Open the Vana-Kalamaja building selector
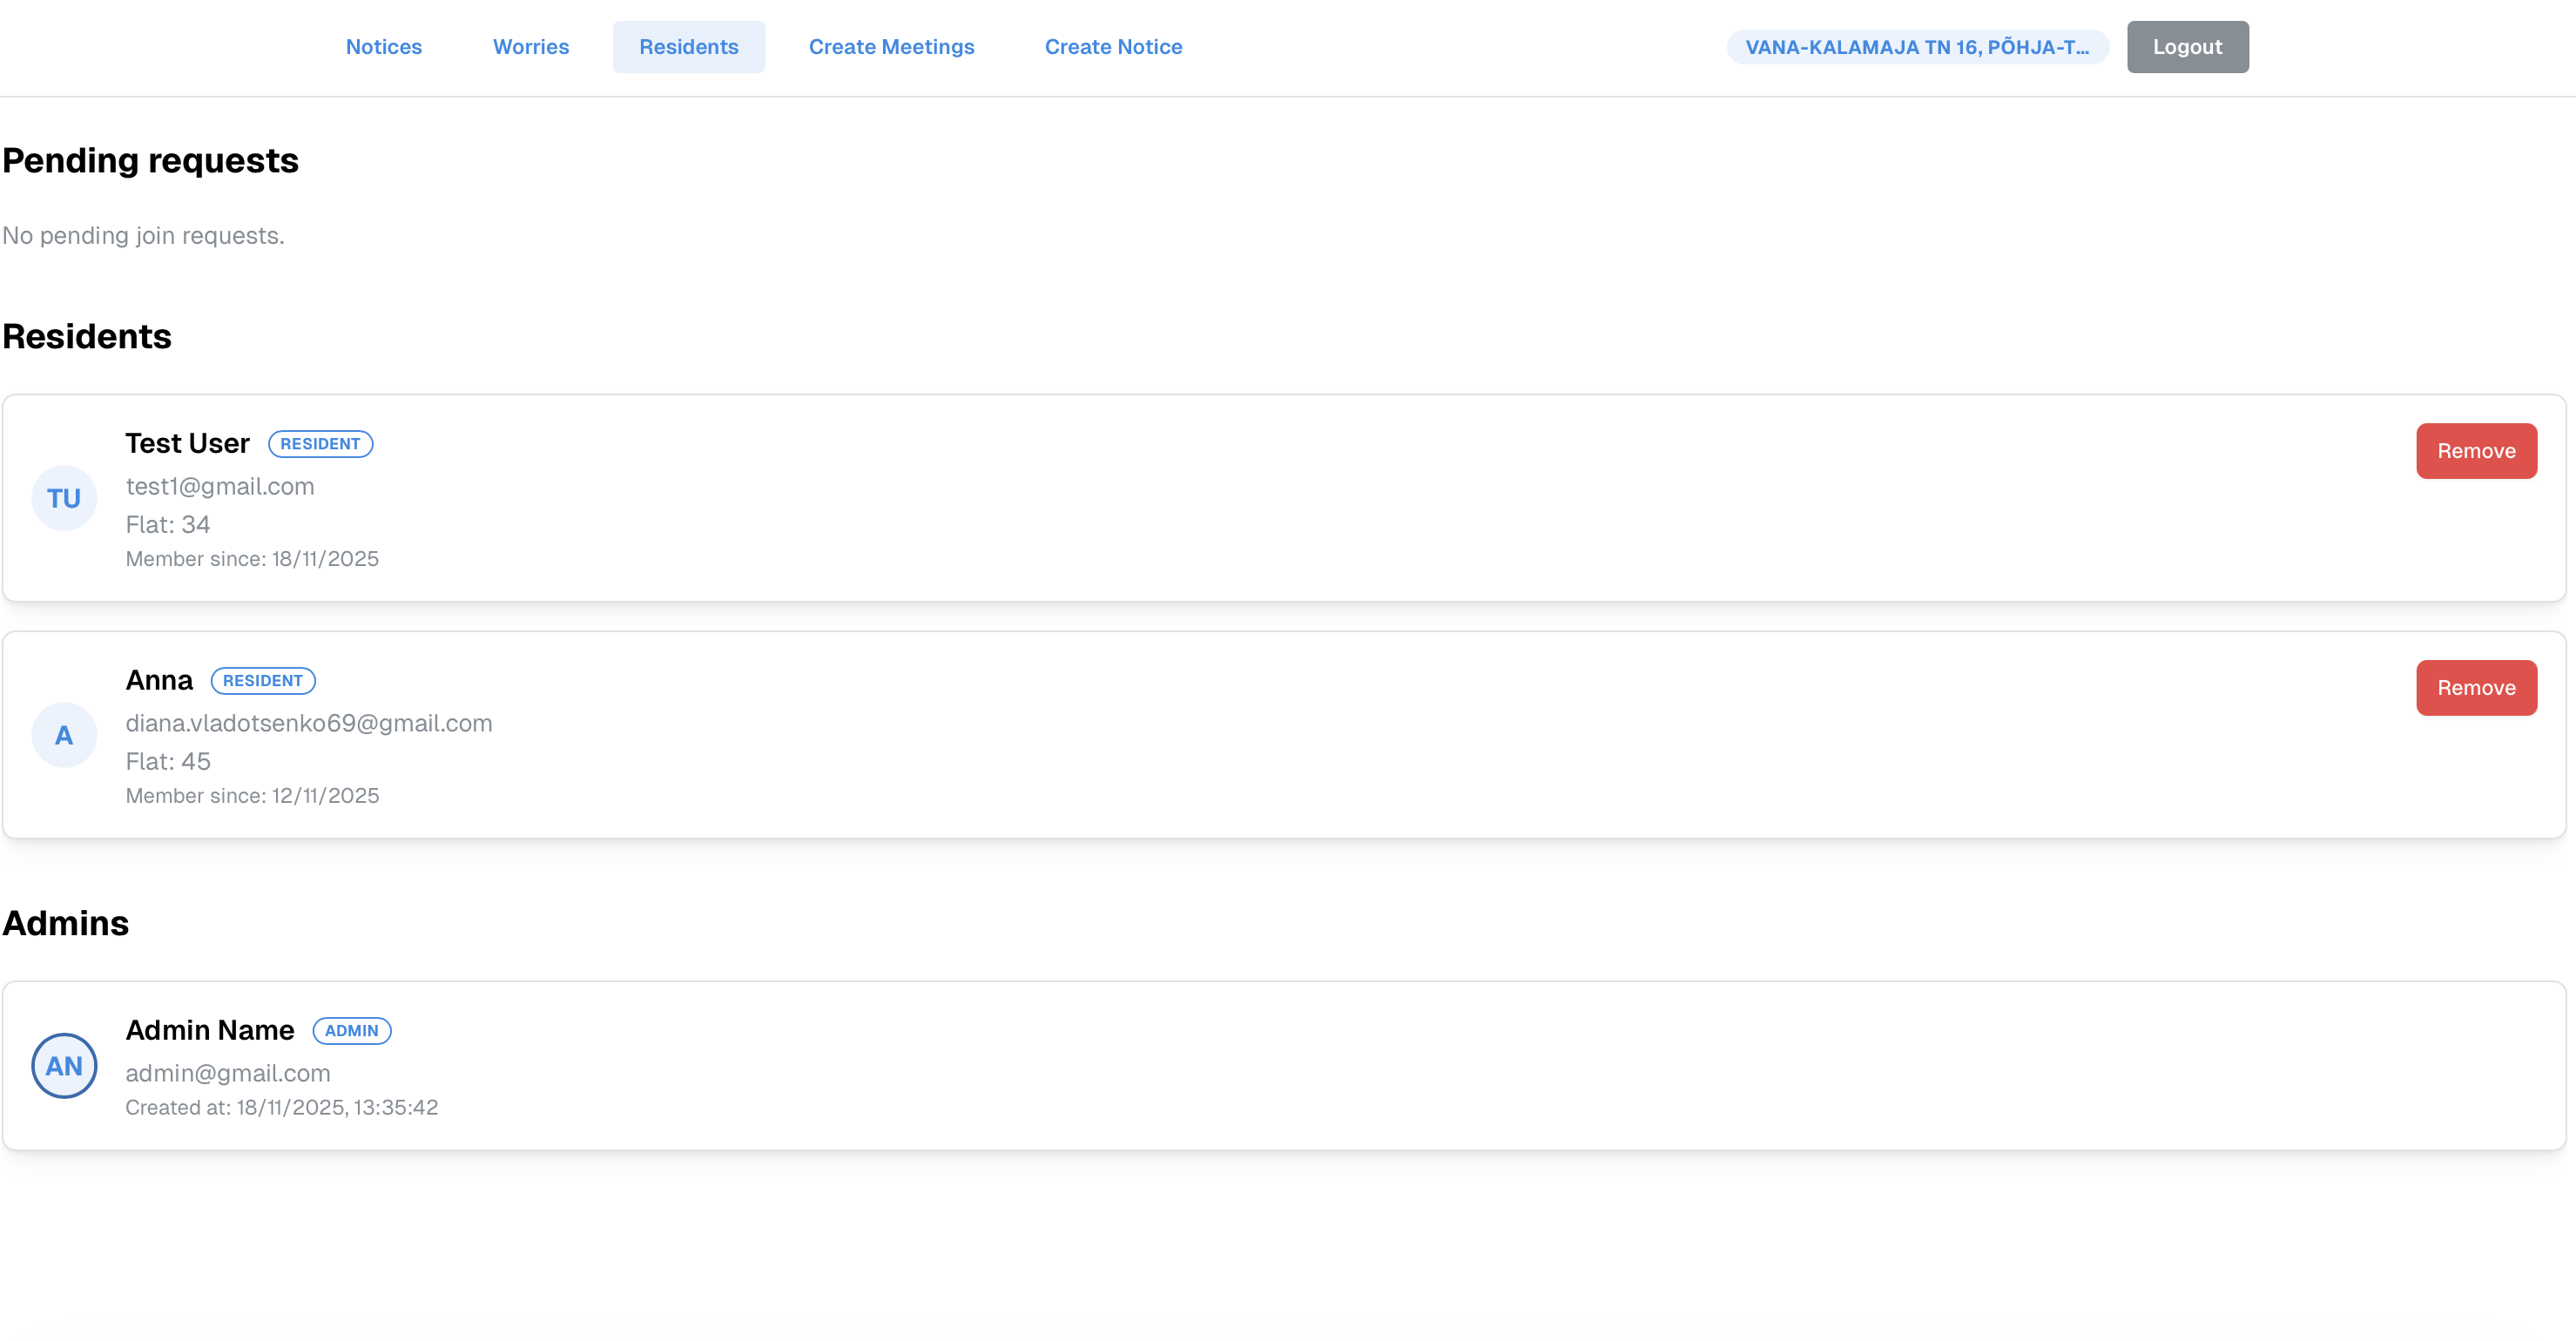 [x=1917, y=47]
